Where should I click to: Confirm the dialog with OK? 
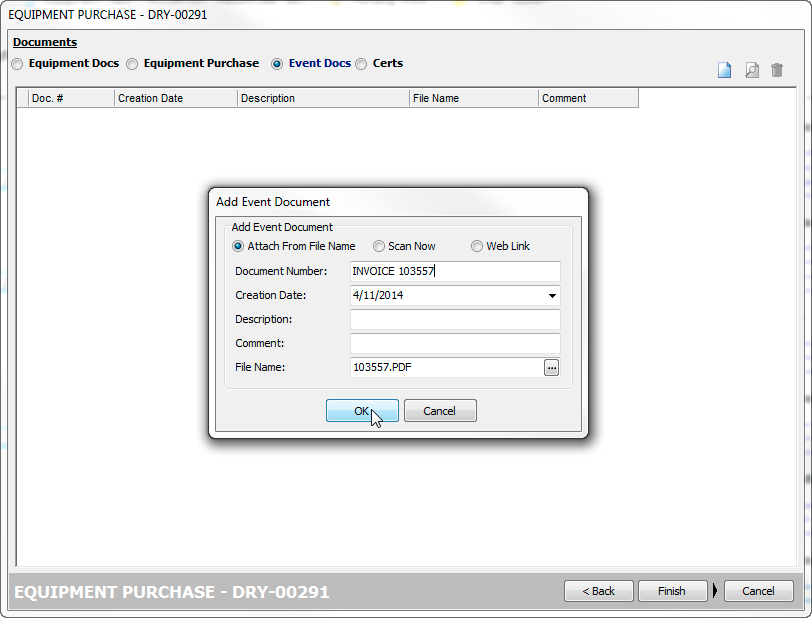pyautogui.click(x=362, y=411)
